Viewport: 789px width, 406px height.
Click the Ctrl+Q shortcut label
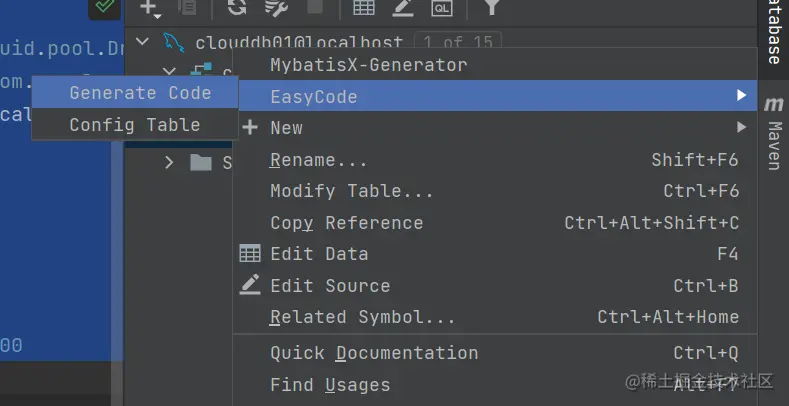click(x=706, y=353)
